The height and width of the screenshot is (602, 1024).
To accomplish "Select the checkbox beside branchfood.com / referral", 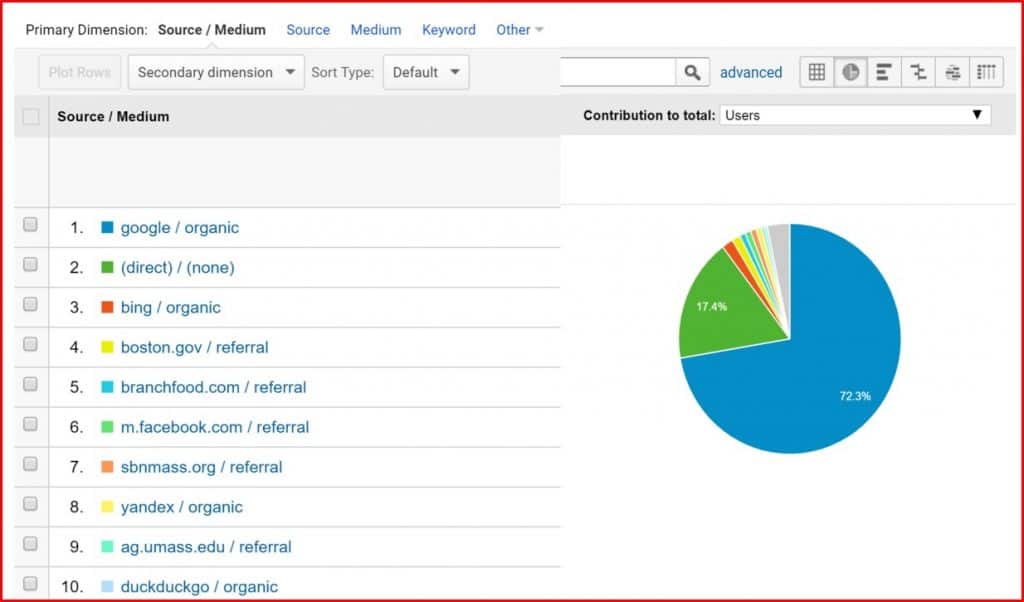I will point(31,385).
